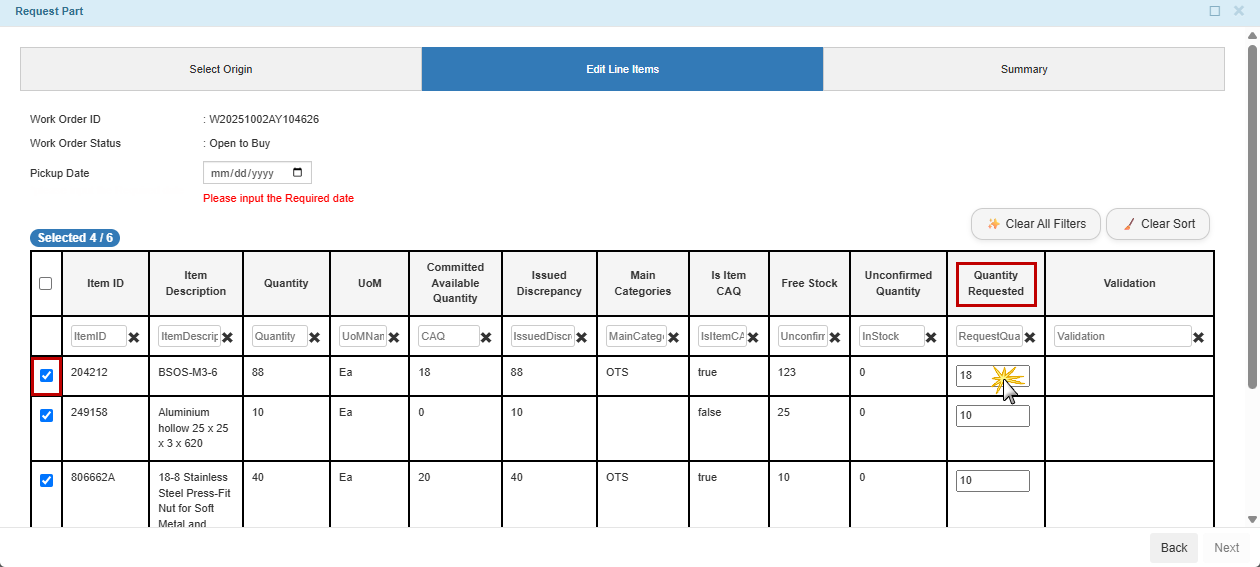Click Quantity Requested field for item 249158
Screen dimensions: 1260x567
(992, 416)
